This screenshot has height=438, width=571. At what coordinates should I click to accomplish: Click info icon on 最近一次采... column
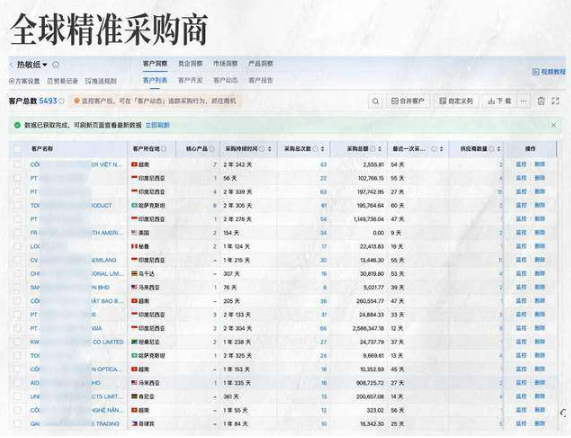pos(434,149)
